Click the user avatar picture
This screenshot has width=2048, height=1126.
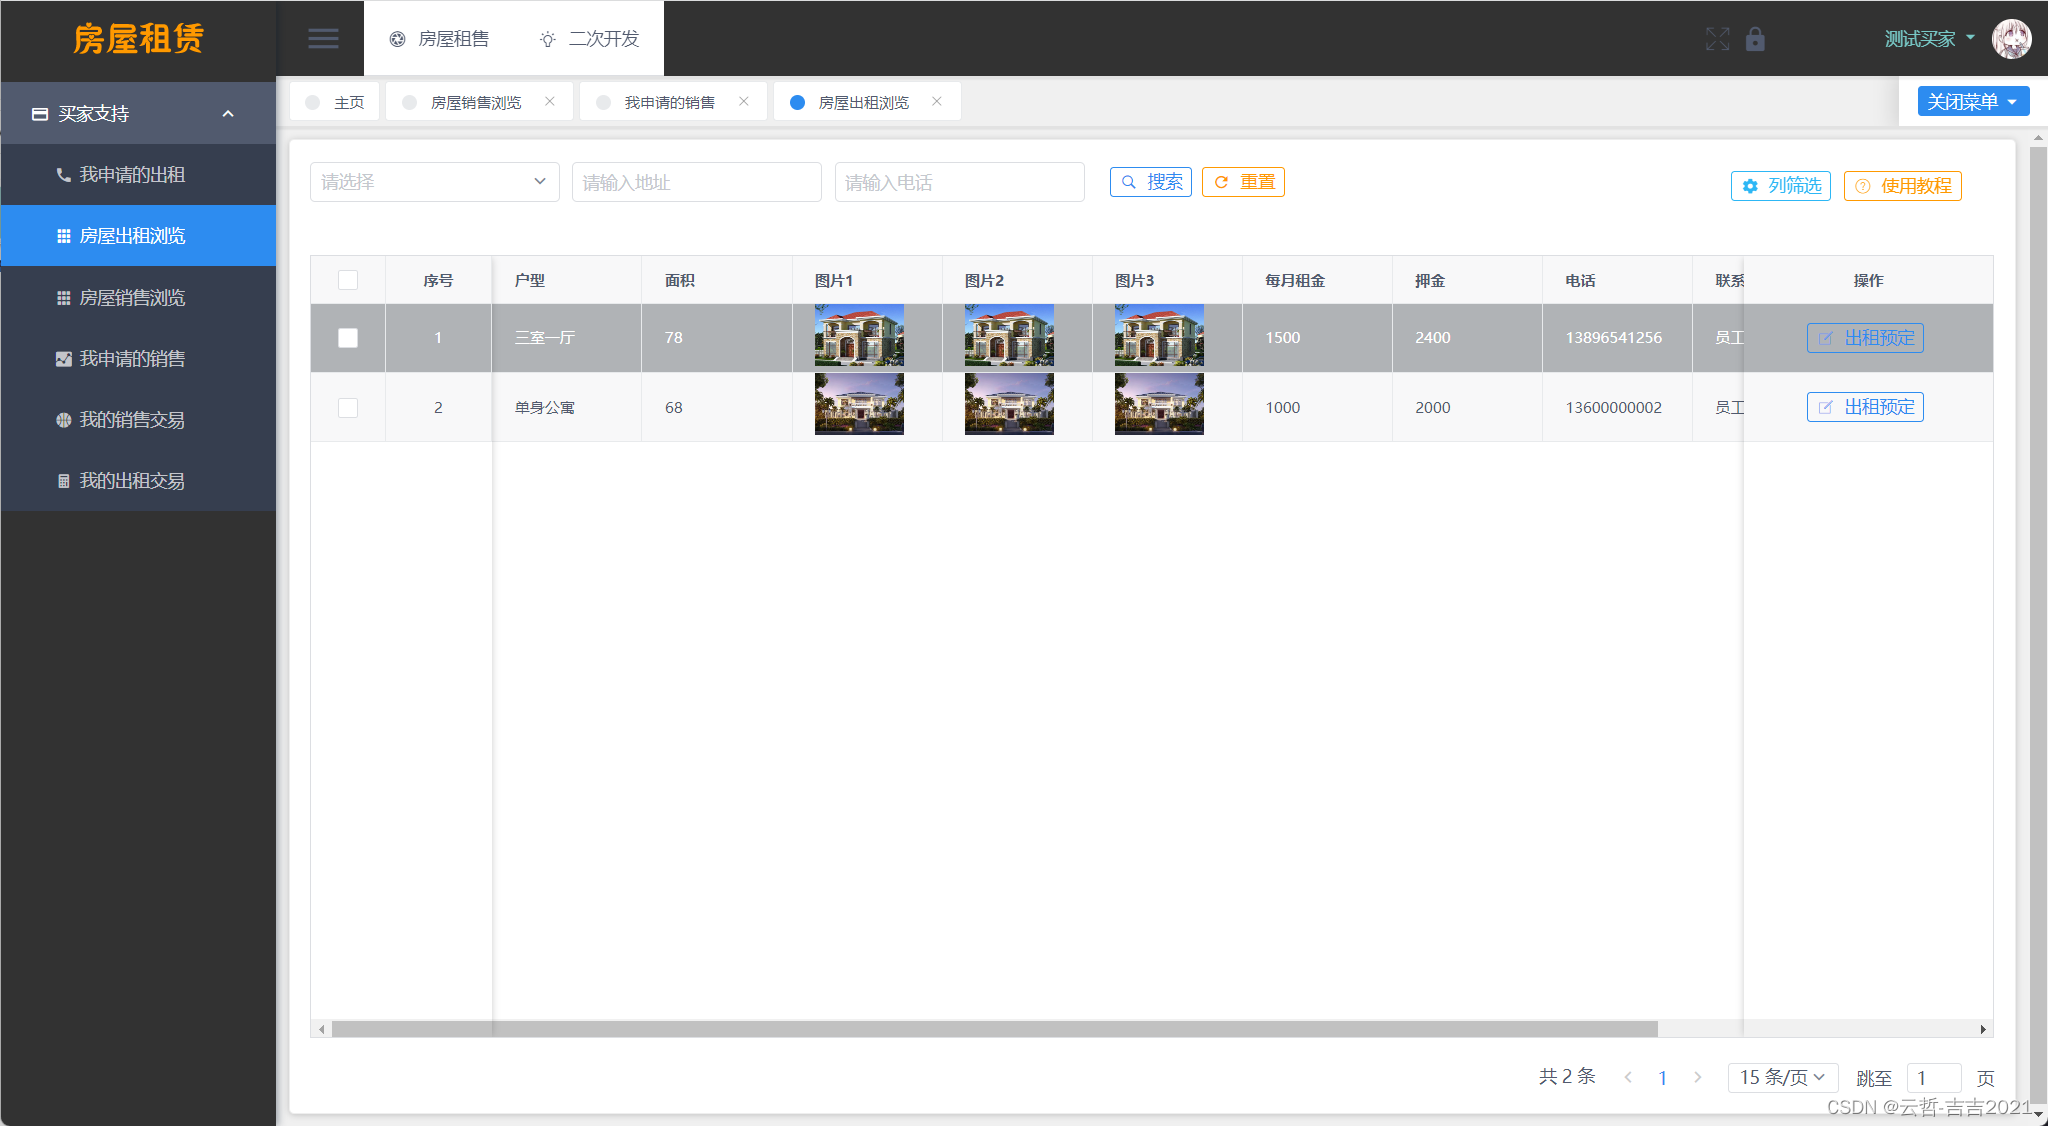[2011, 39]
